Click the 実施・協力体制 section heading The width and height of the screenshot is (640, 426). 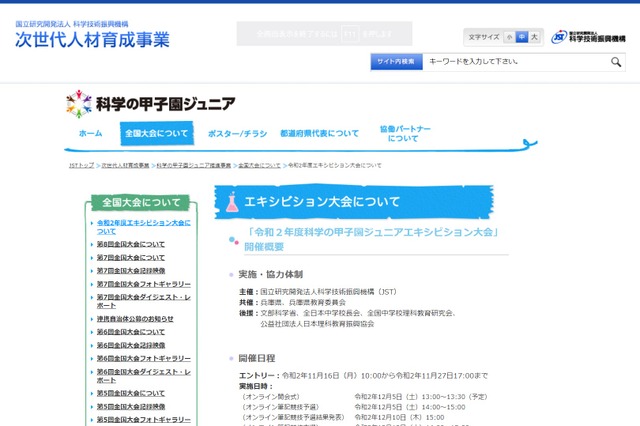[271, 274]
